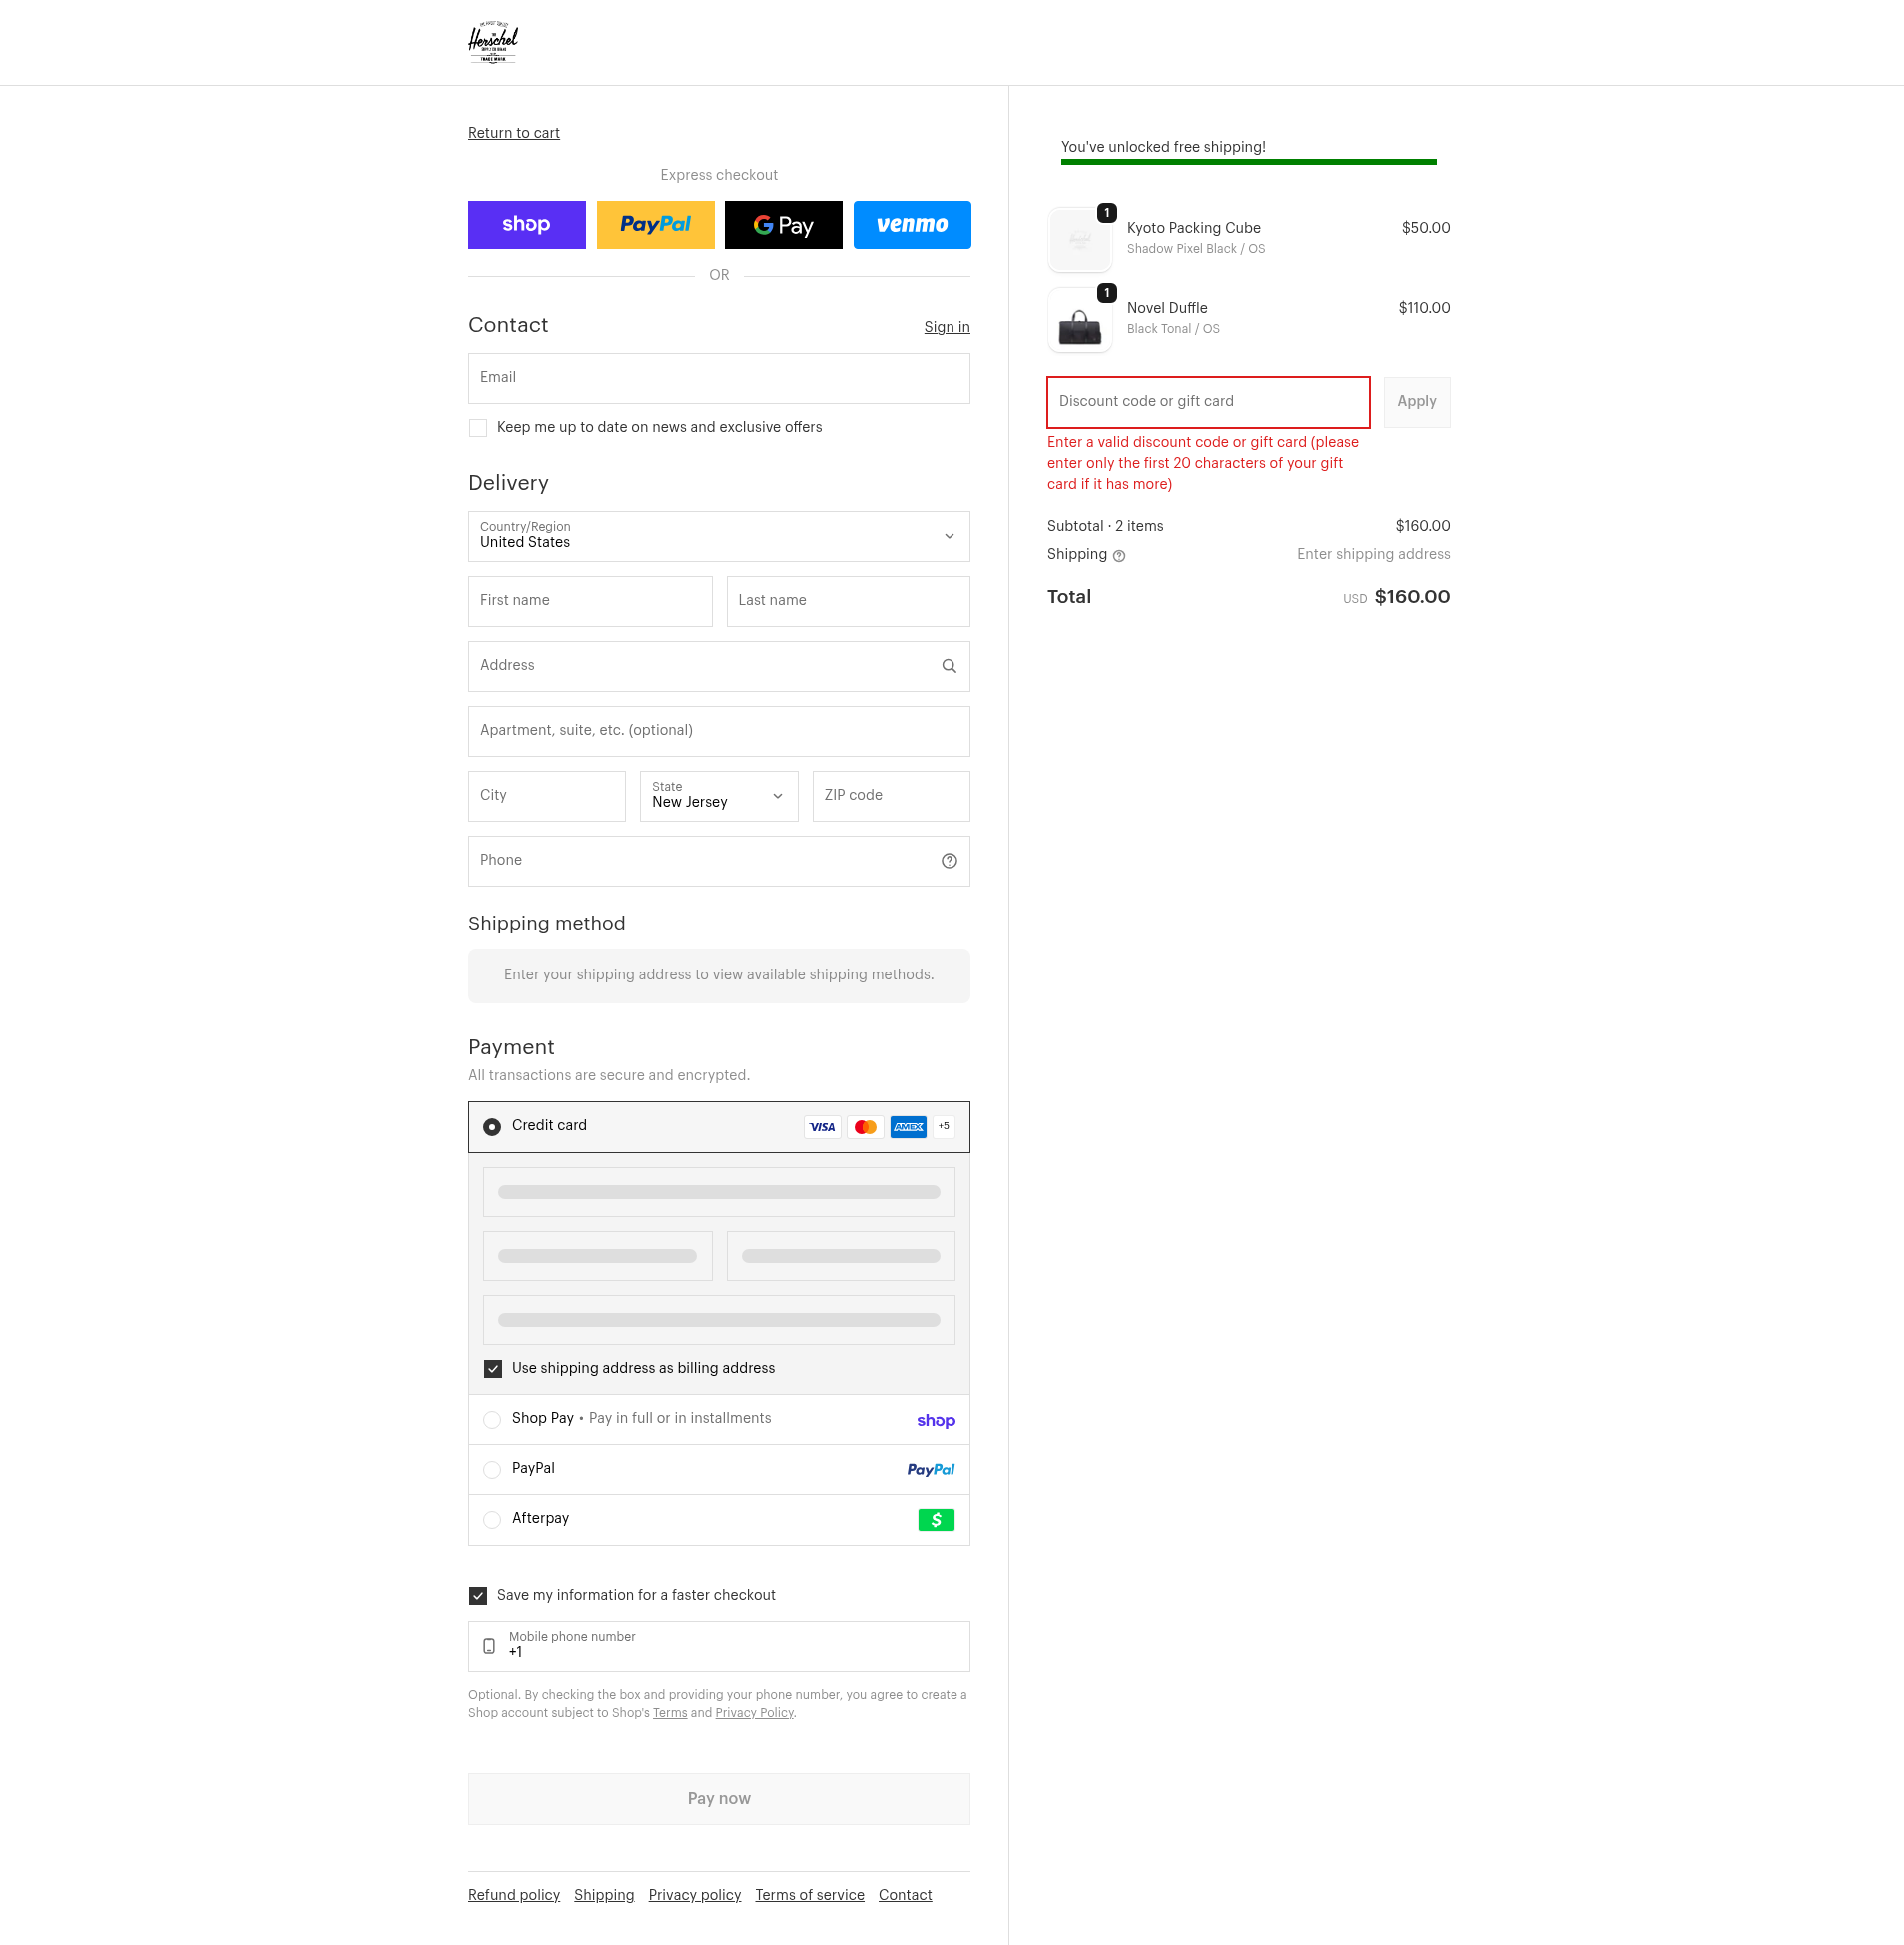The width and height of the screenshot is (1904, 1945).
Task: Open the Country/Region dropdown
Action: (718, 536)
